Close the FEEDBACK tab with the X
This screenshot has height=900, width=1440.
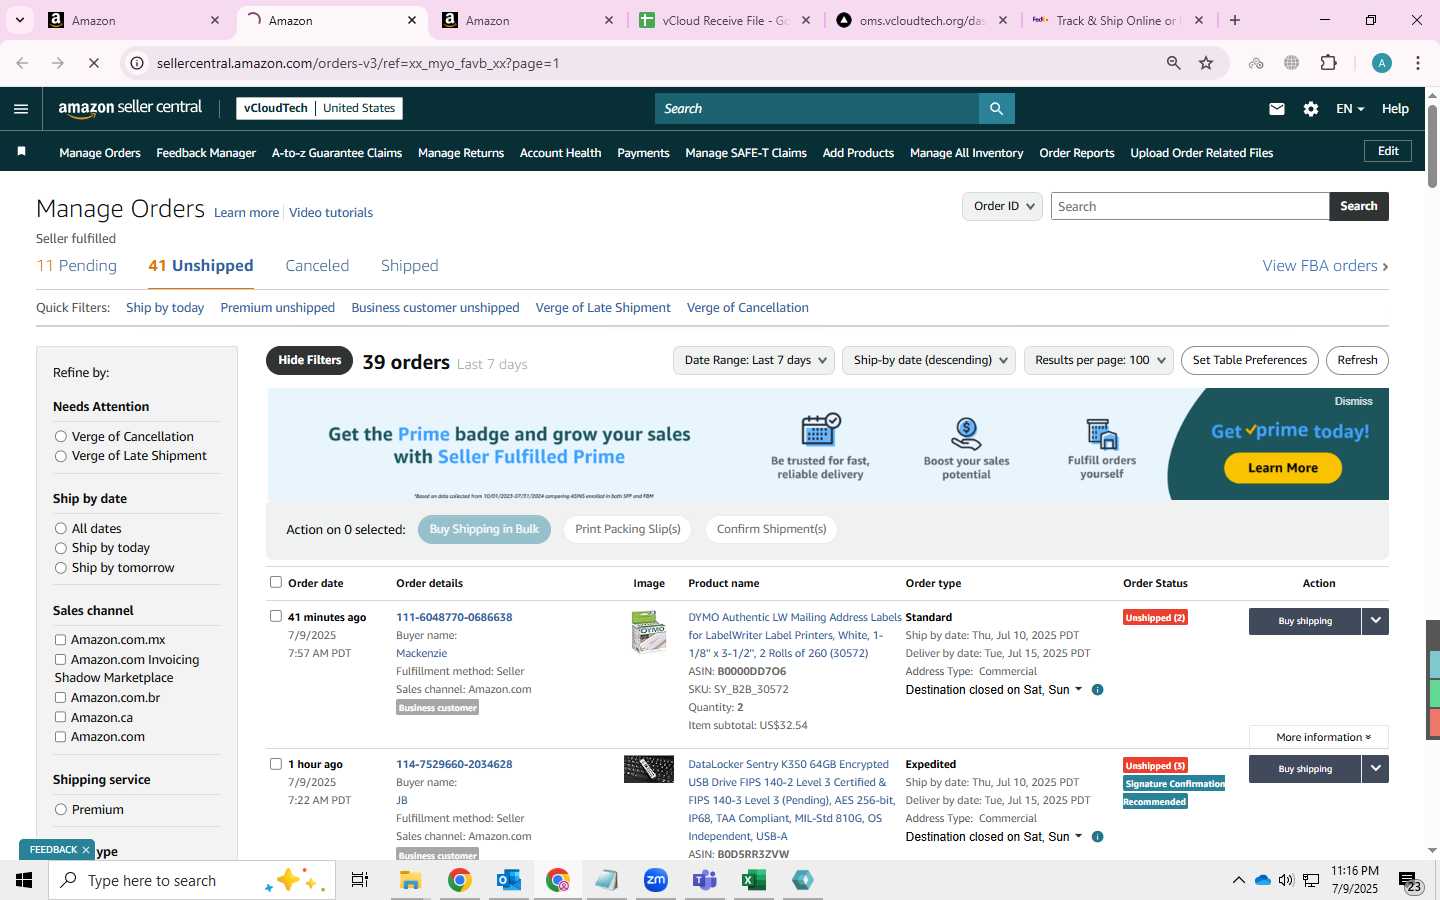pyautogui.click(x=86, y=850)
